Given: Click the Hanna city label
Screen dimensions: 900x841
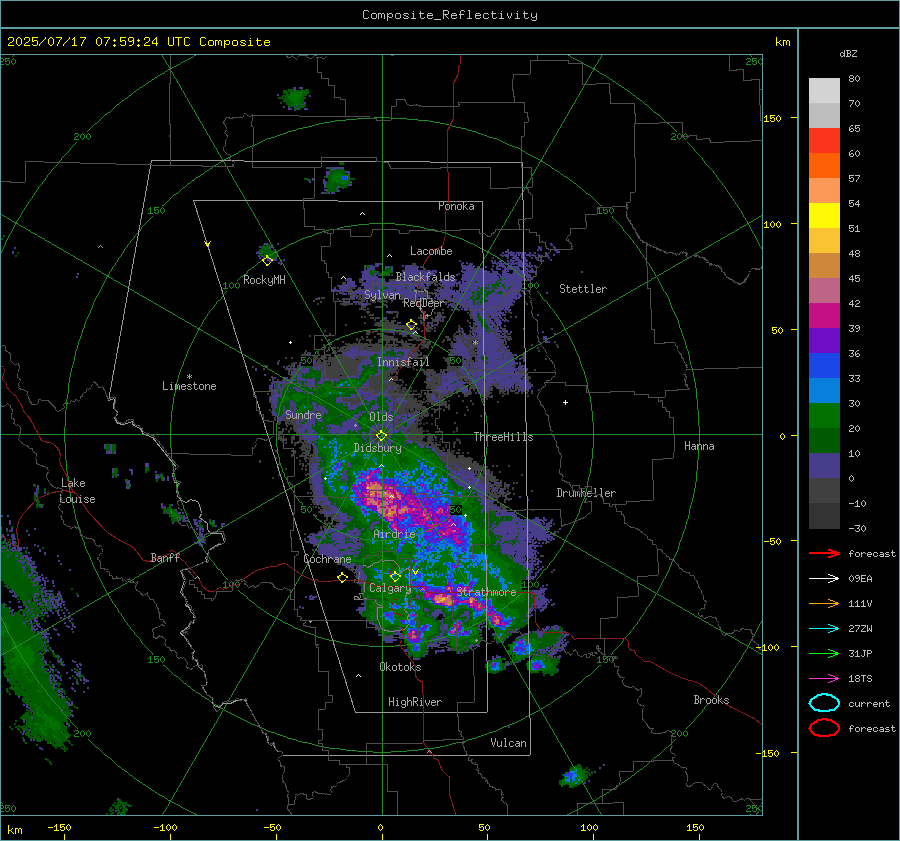Looking at the screenshot, I should 699,446.
